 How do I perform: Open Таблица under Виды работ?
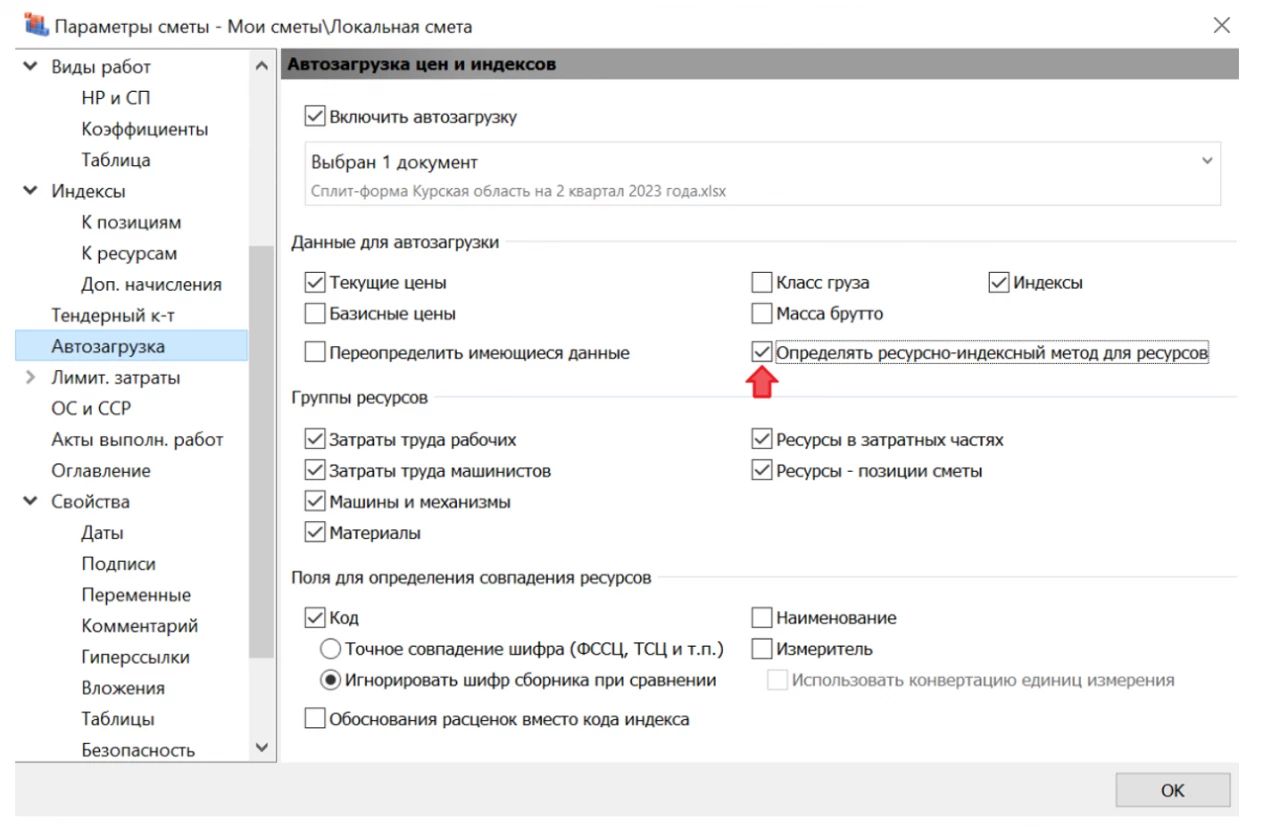pyautogui.click(x=116, y=160)
